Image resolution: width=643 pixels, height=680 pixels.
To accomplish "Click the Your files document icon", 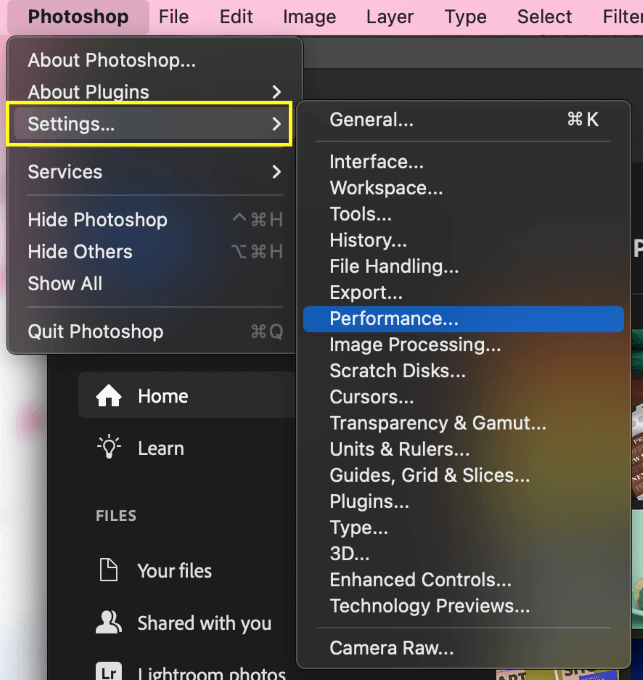I will (x=108, y=570).
